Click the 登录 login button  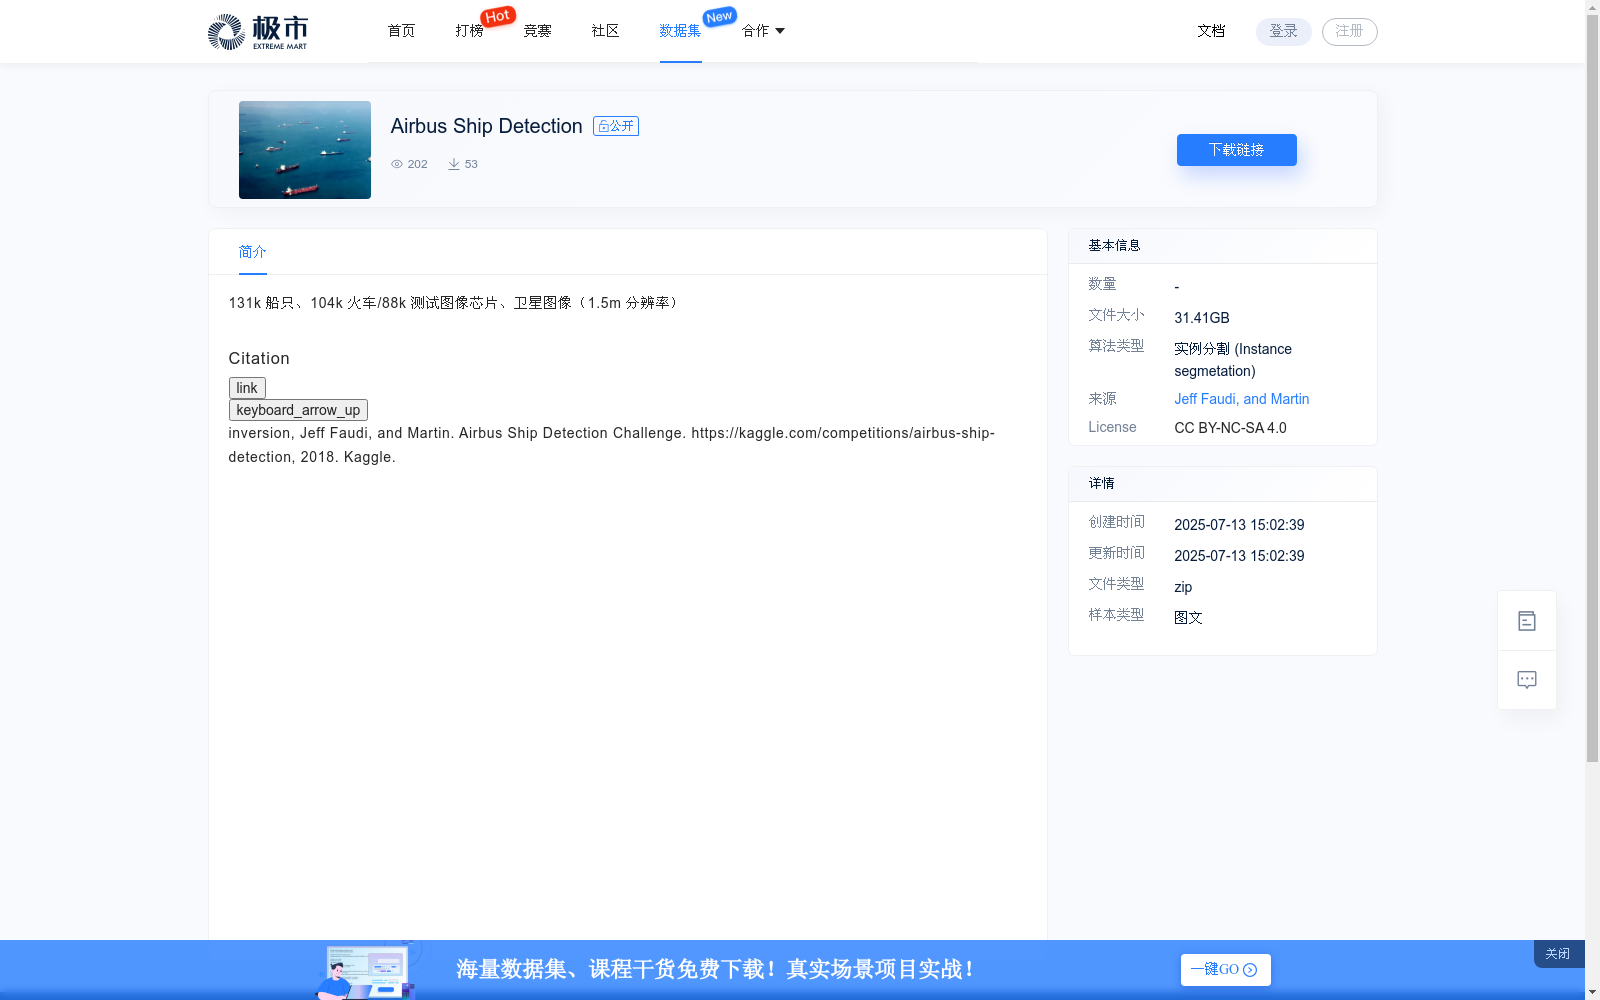1284,31
